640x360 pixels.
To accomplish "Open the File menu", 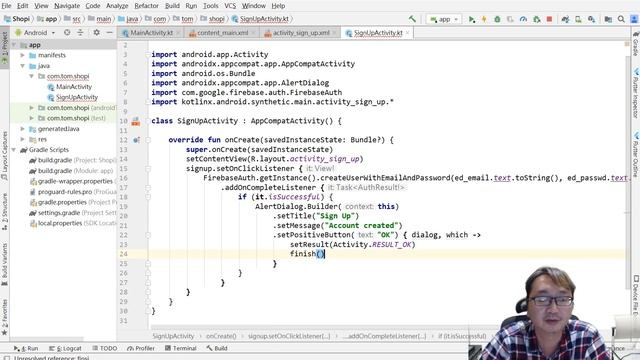I will click(7, 6).
